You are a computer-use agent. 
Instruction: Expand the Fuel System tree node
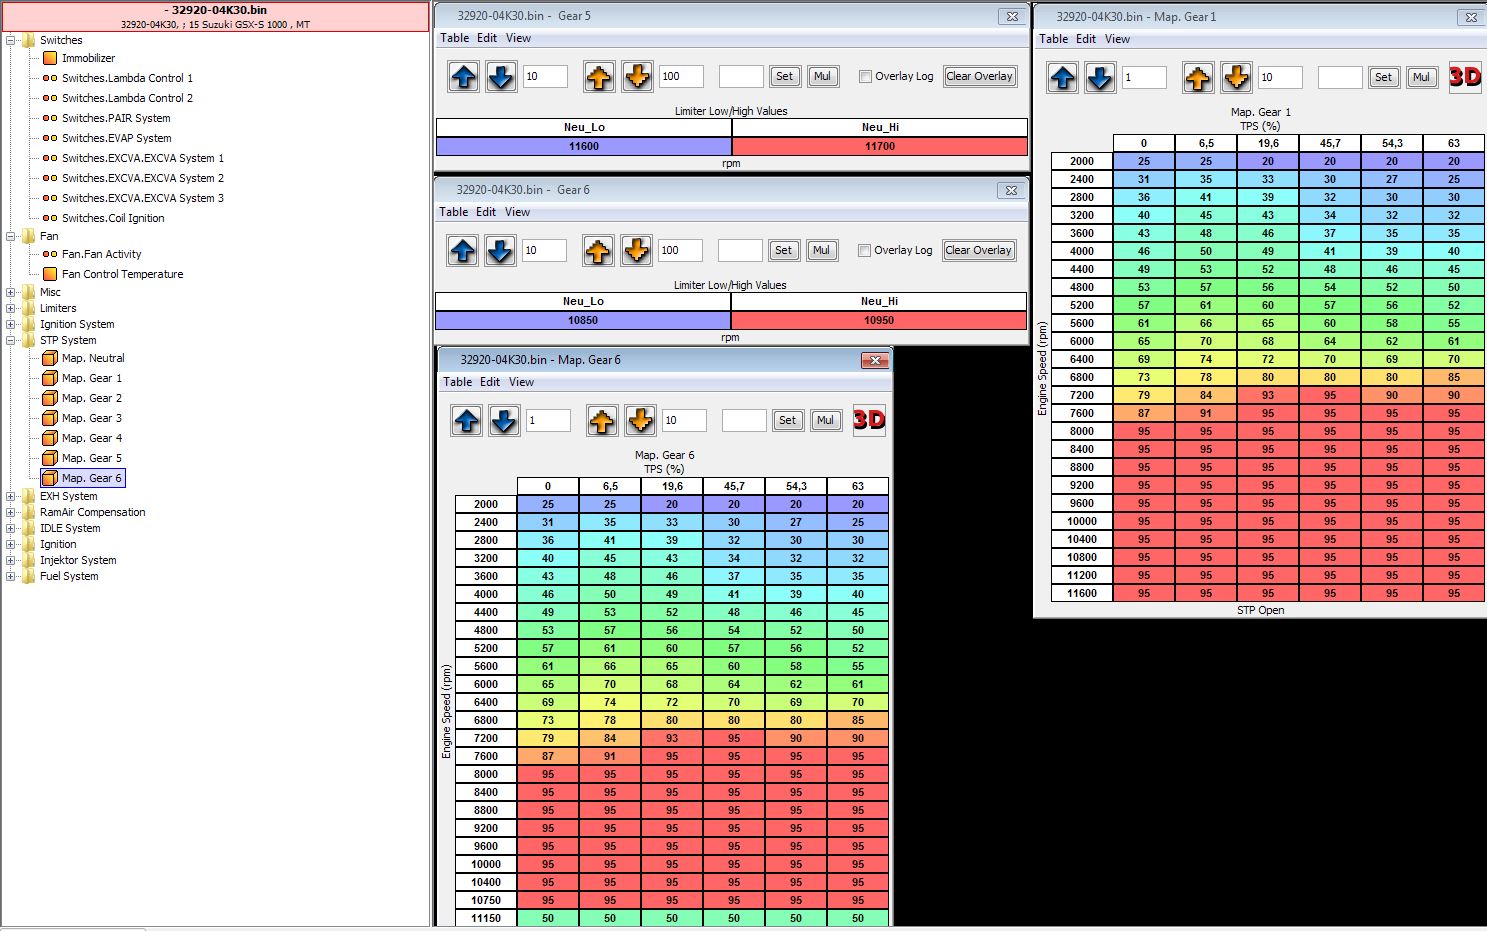pos(11,576)
